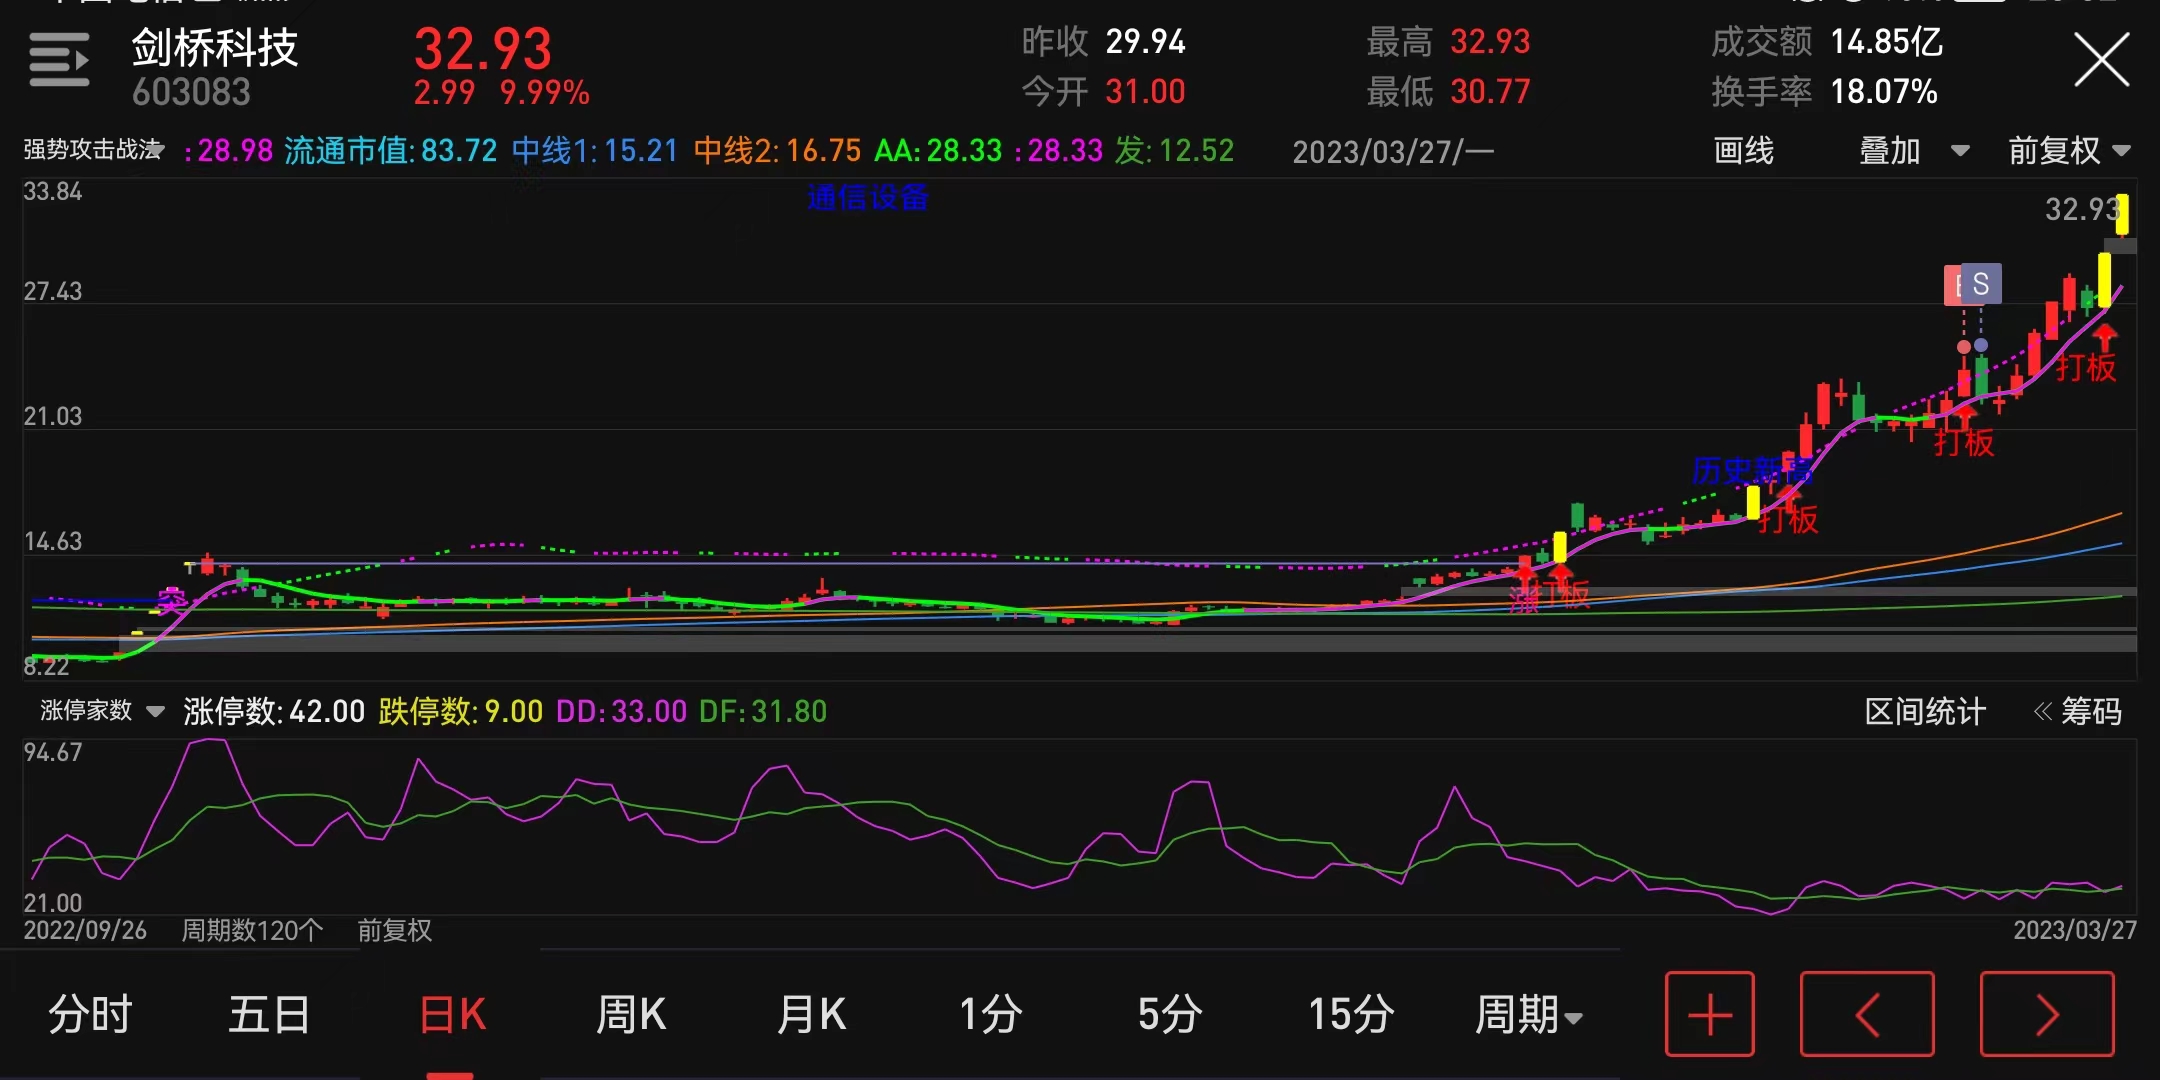Click the 画线 draw line button
Screen dimensions: 2160x1080
pos(1743,151)
